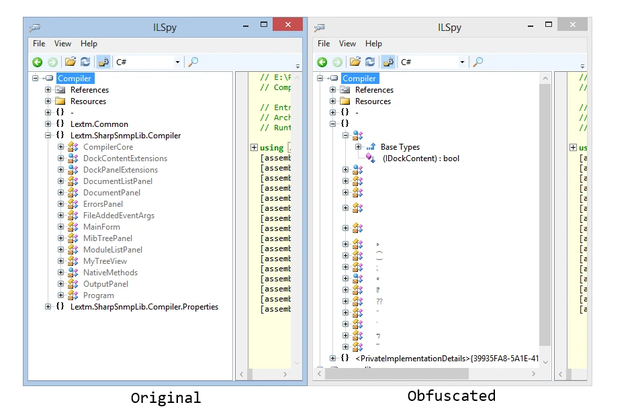Select ModuleListPanel class
Viewport: 640px width, 415px height.
(x=113, y=250)
